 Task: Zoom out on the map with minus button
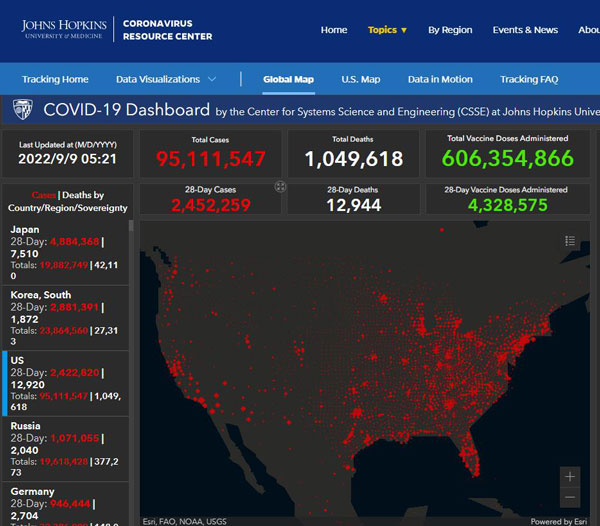pos(570,497)
